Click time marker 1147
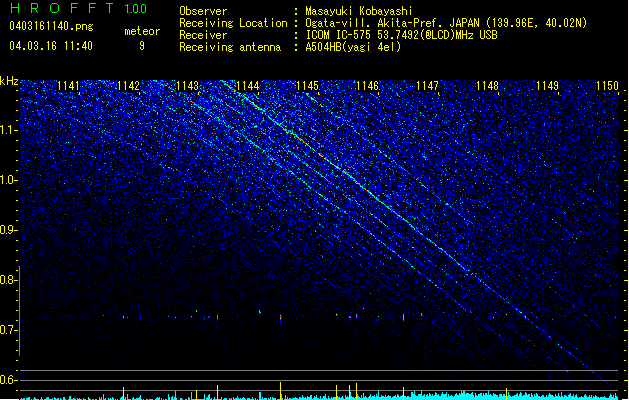This screenshot has width=629, height=400. pyautogui.click(x=428, y=86)
